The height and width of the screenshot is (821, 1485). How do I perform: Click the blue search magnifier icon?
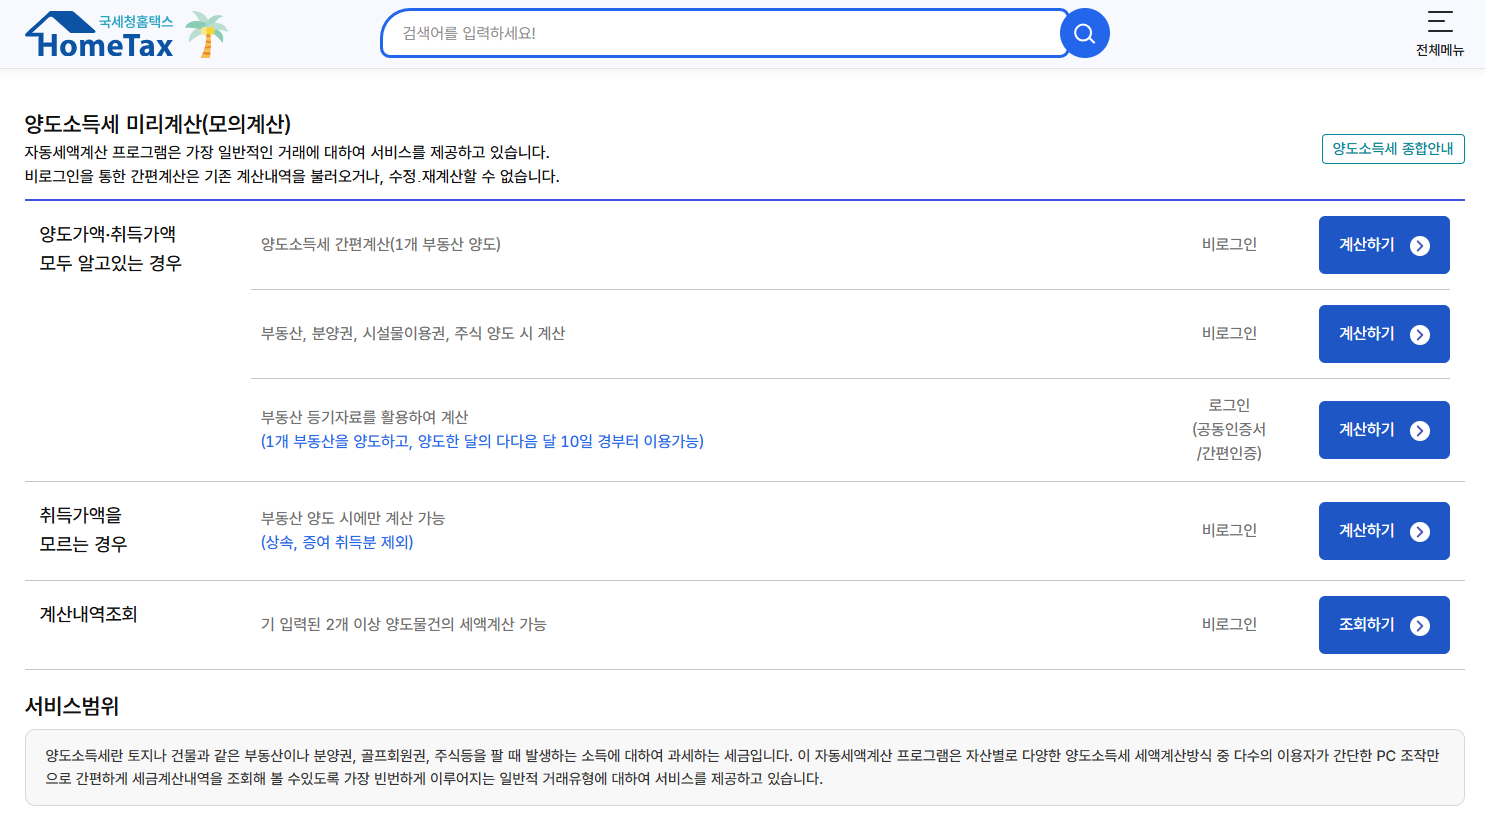tap(1084, 32)
